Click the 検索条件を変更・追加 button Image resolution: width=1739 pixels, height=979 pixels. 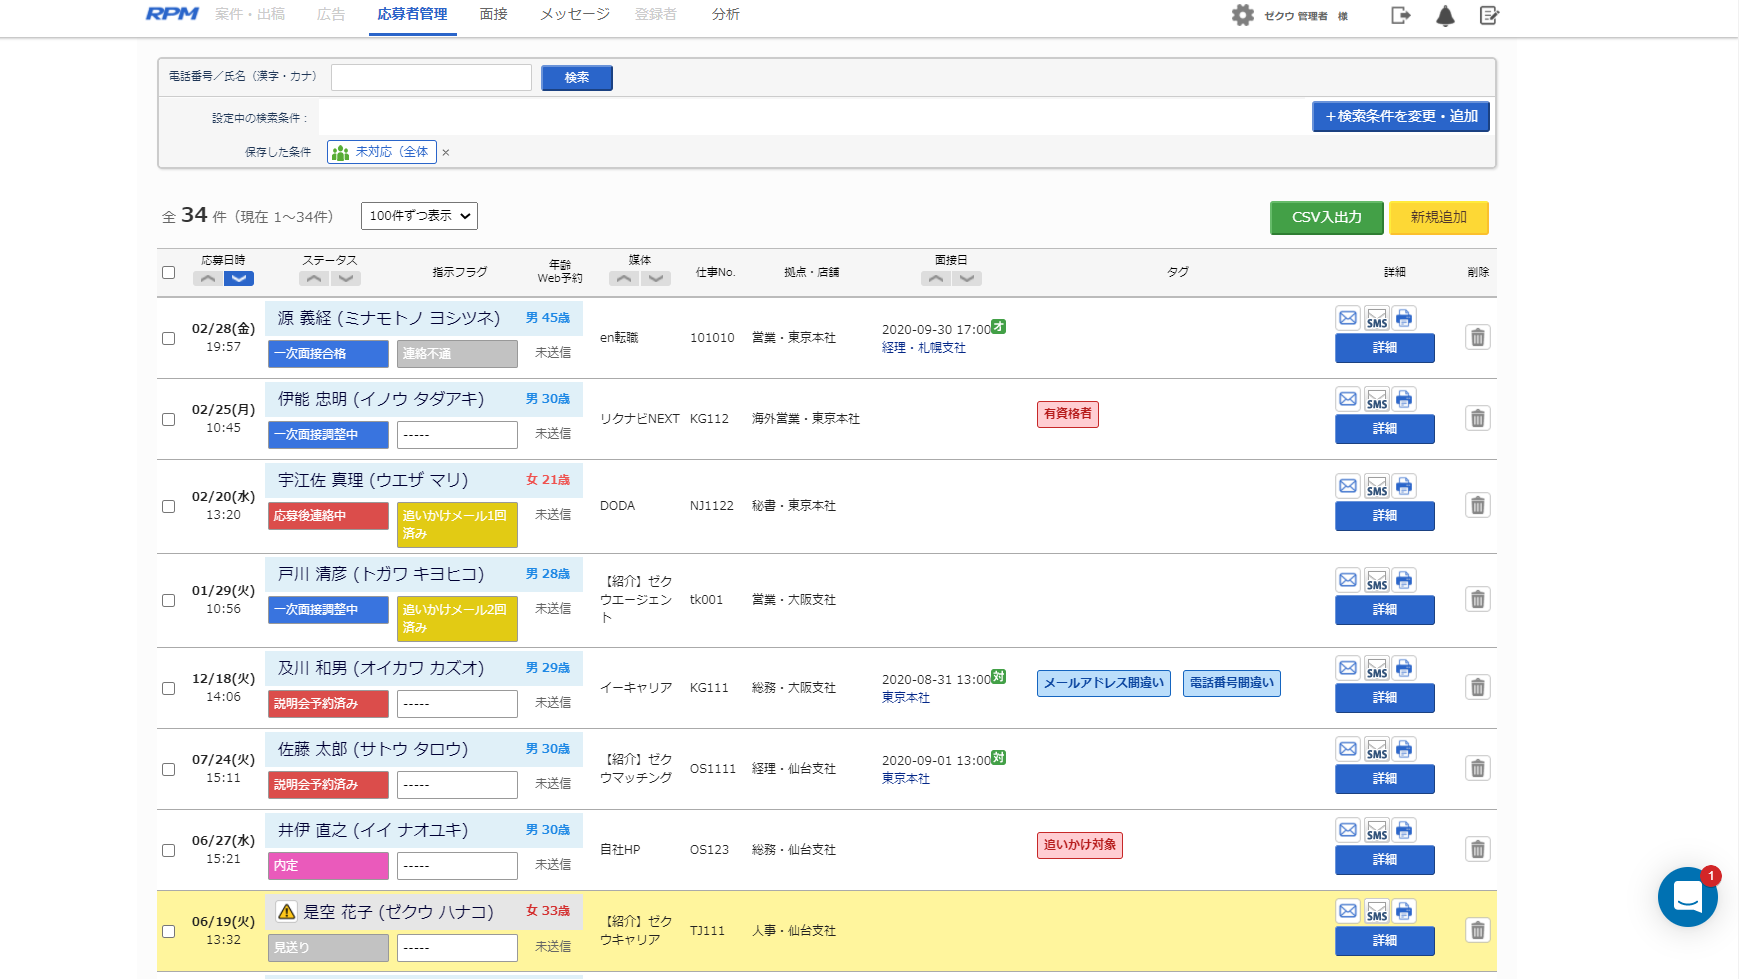click(1400, 117)
